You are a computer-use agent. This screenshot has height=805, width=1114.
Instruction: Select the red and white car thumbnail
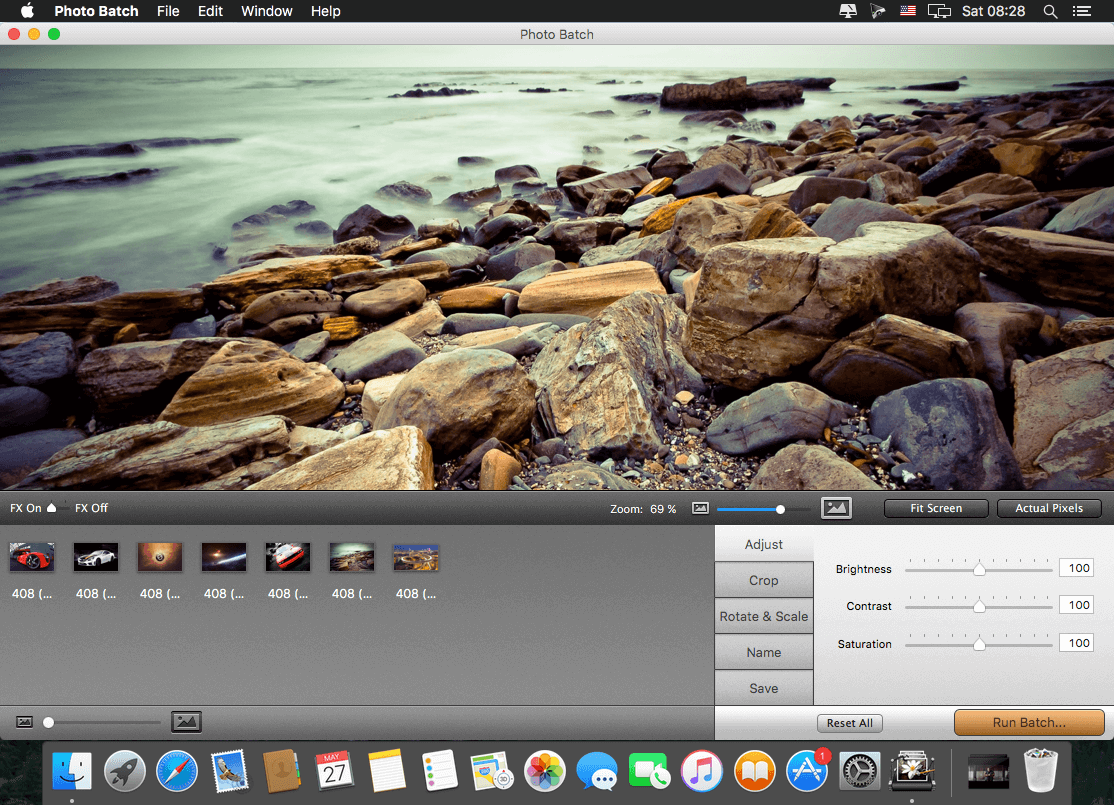288,557
